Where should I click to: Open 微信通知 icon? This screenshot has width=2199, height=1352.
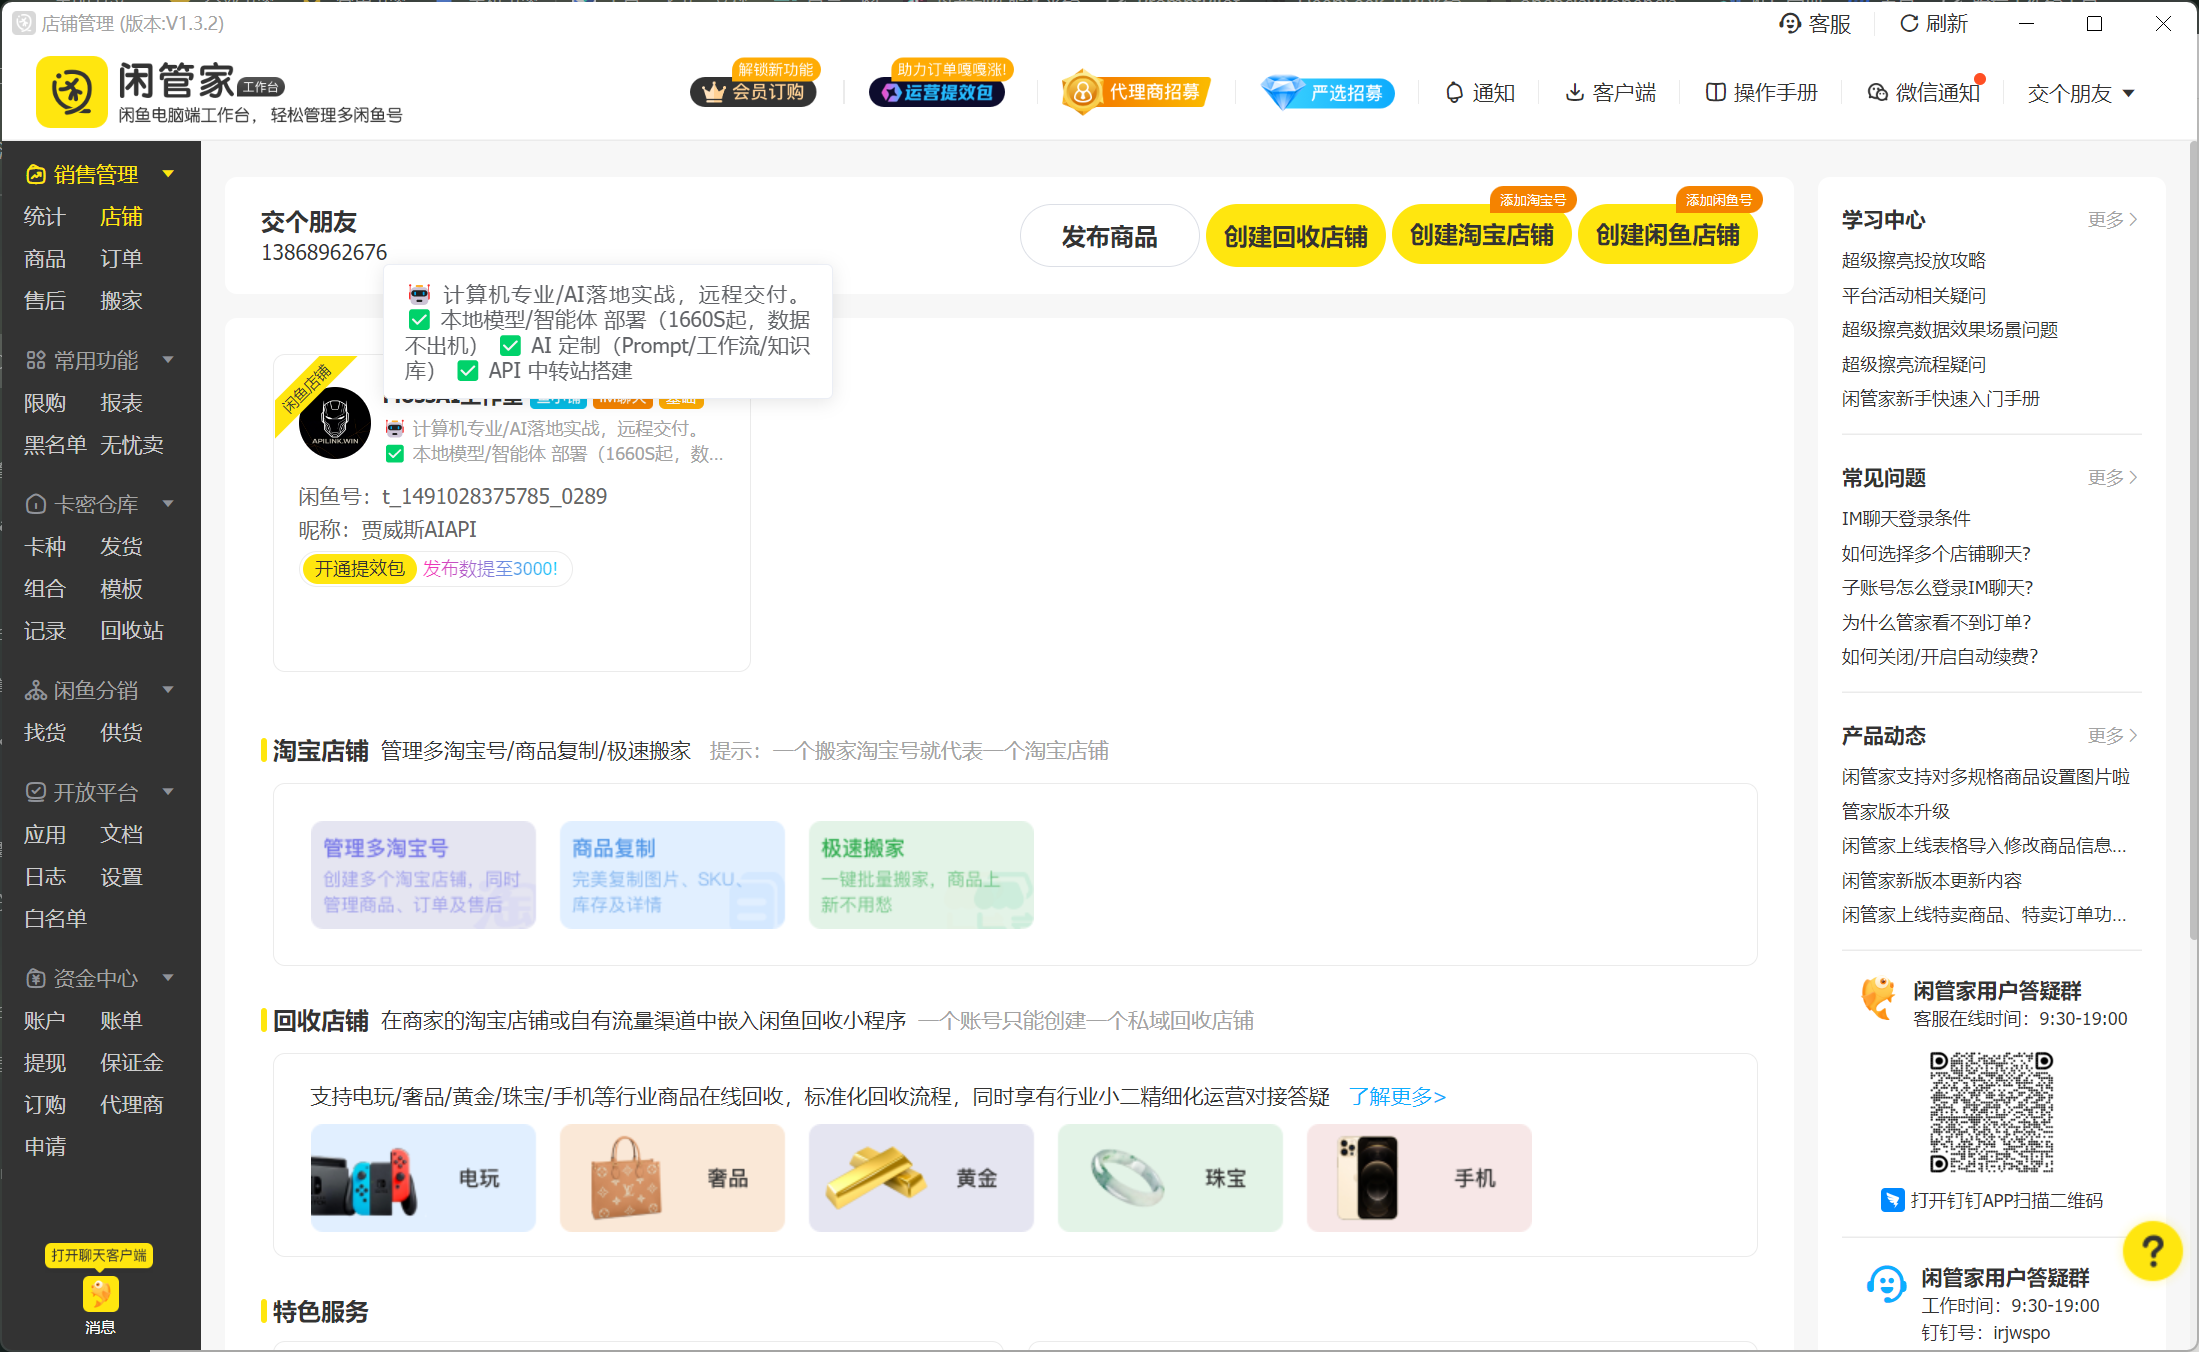tap(1877, 92)
